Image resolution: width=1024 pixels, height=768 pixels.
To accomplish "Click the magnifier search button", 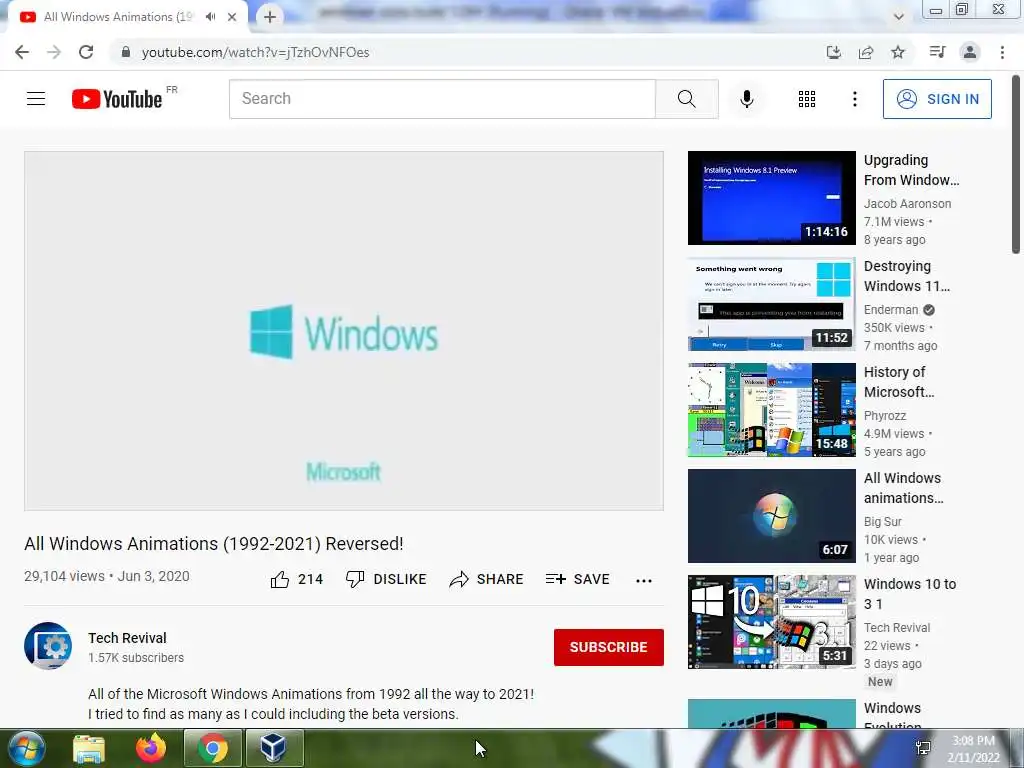I will pyautogui.click(x=686, y=99).
